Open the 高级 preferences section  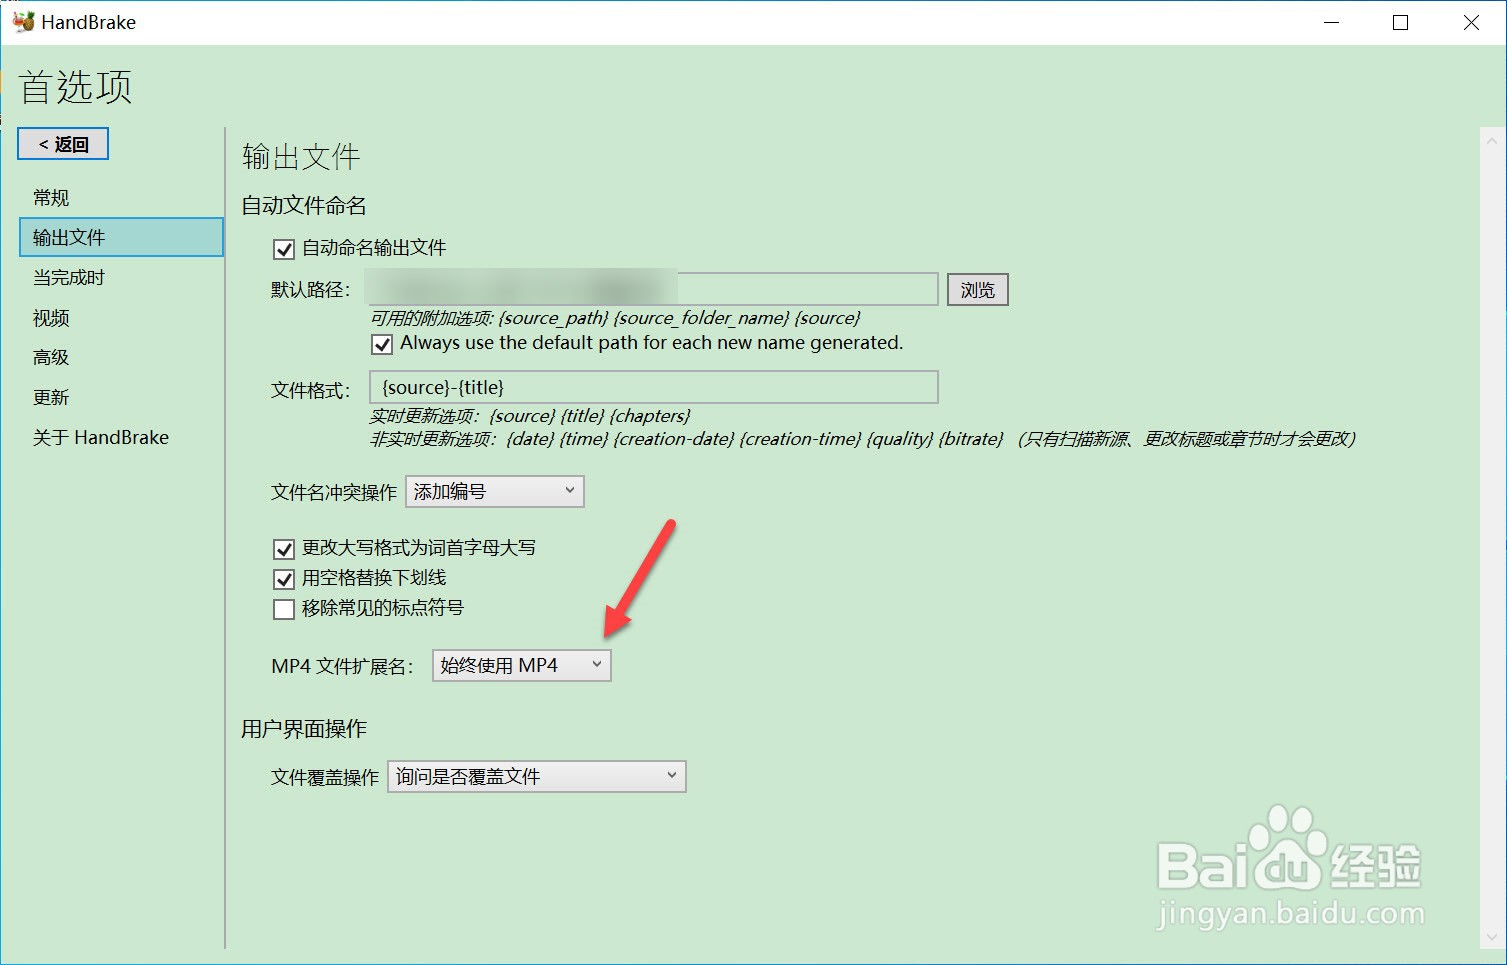pos(51,357)
